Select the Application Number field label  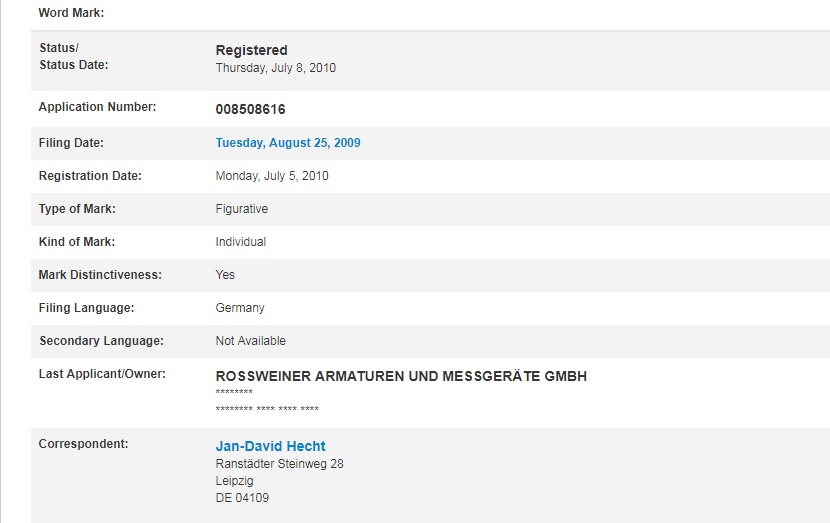coord(97,107)
